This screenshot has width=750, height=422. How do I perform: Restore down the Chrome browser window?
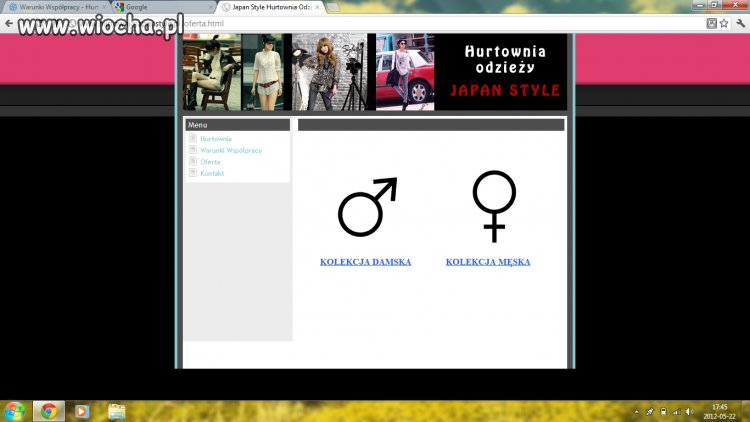(715, 5)
